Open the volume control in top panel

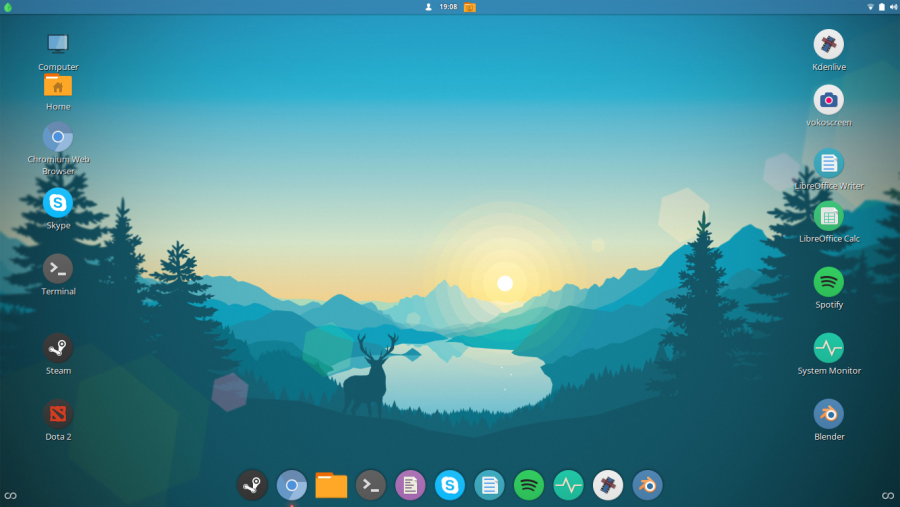pos(893,7)
